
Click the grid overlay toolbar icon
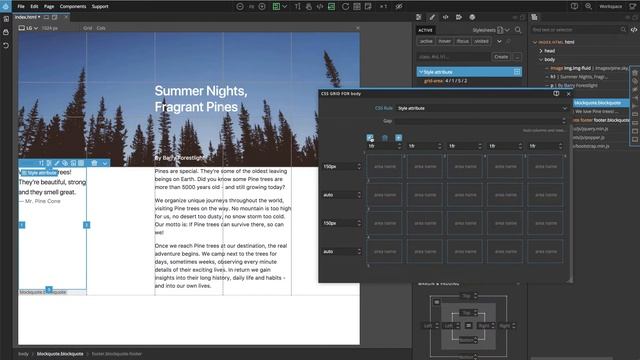(357, 7)
